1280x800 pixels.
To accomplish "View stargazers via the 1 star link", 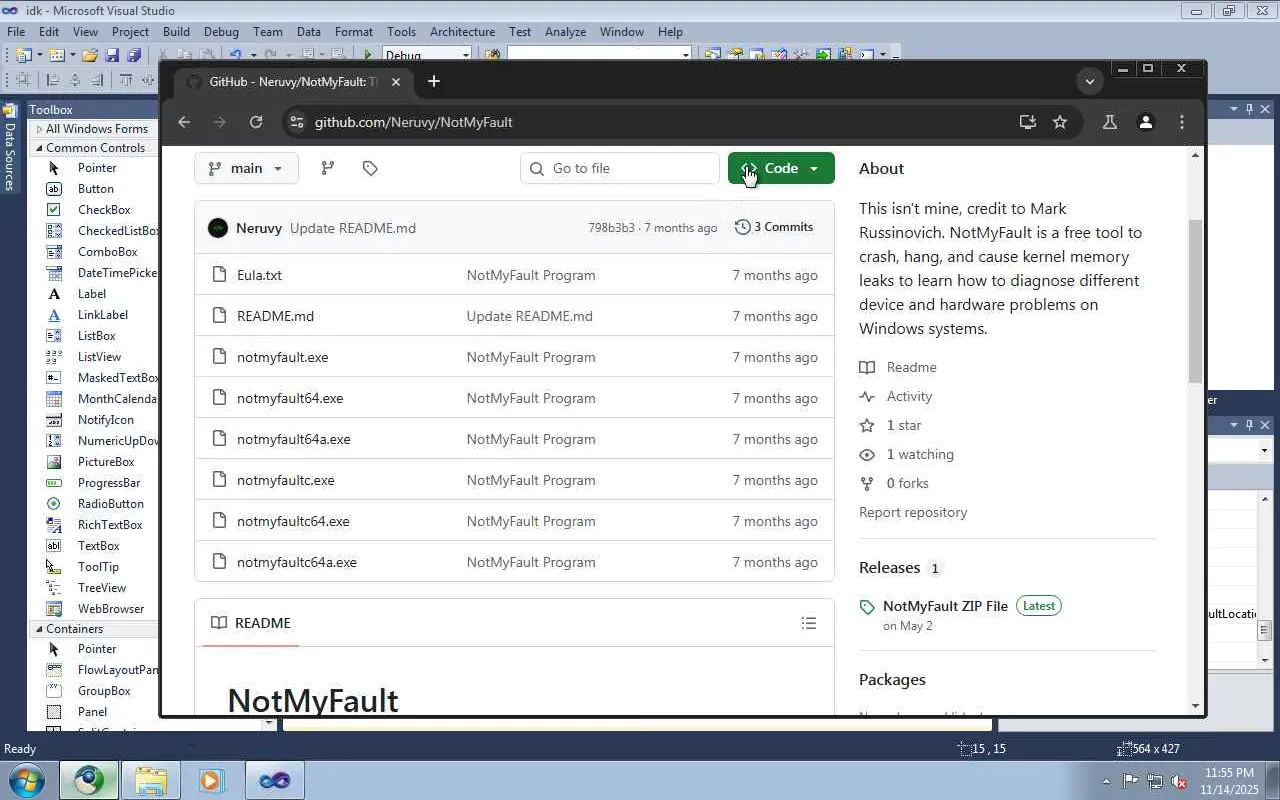I will click(x=903, y=425).
